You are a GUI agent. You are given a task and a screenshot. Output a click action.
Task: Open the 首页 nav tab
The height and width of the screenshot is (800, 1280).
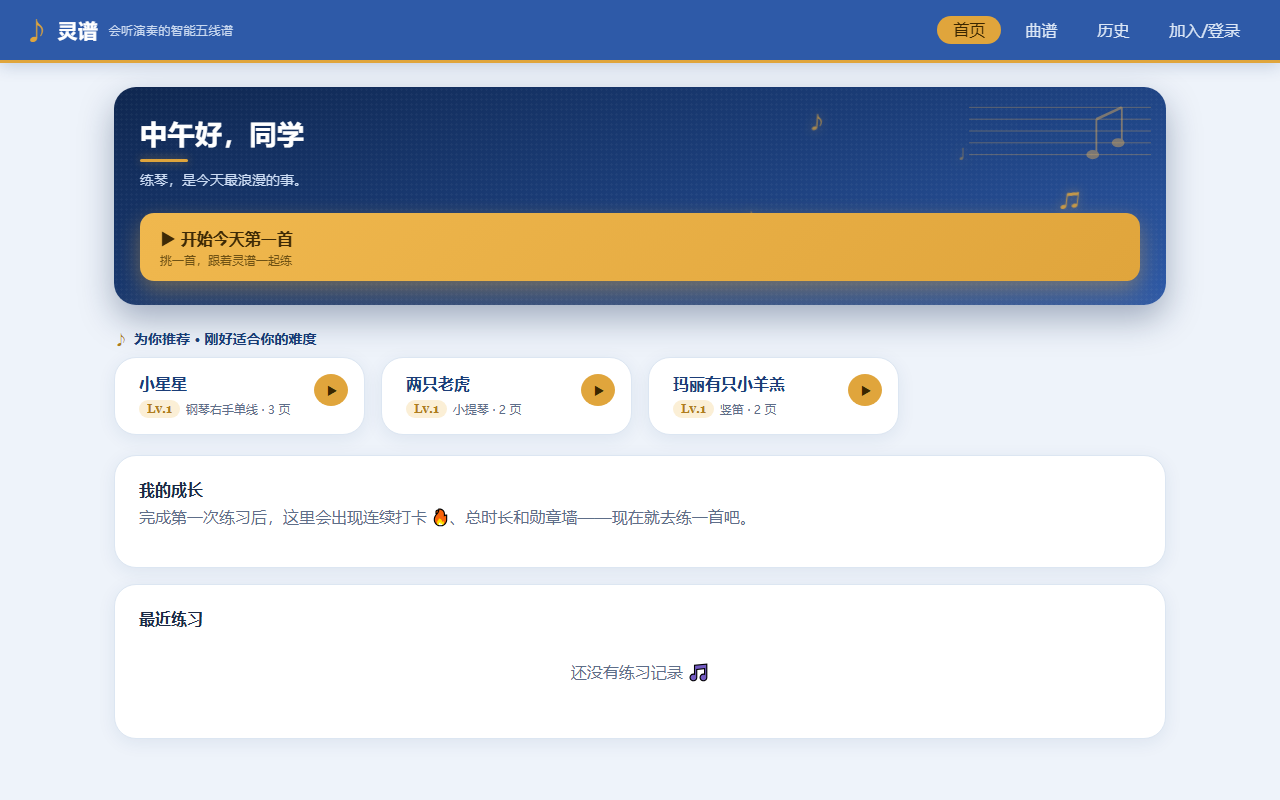point(969,30)
